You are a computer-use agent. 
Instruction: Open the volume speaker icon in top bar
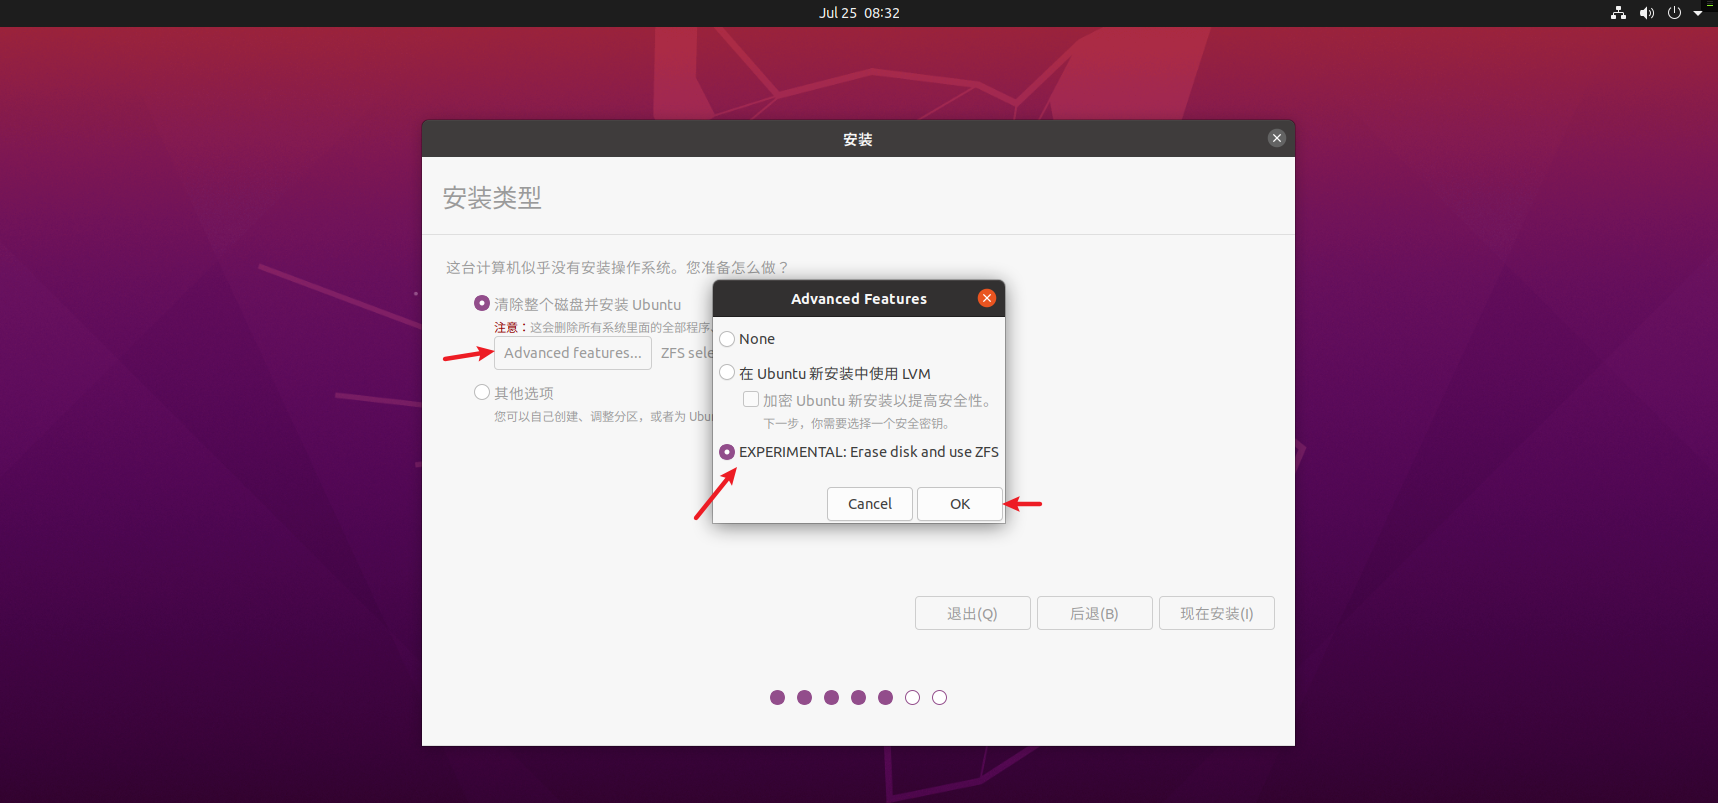pyautogui.click(x=1647, y=13)
